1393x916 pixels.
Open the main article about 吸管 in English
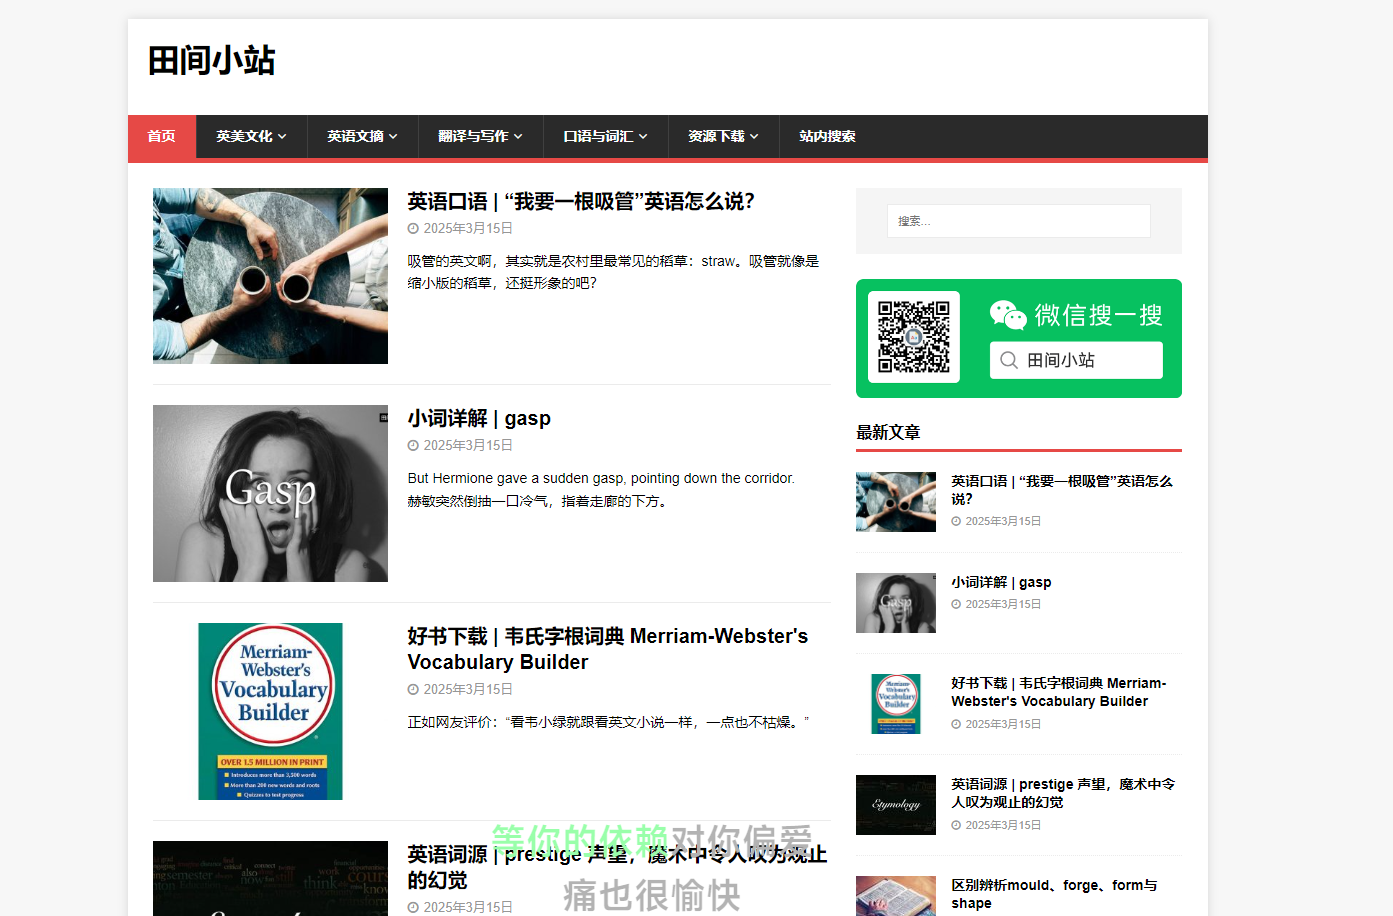click(581, 201)
